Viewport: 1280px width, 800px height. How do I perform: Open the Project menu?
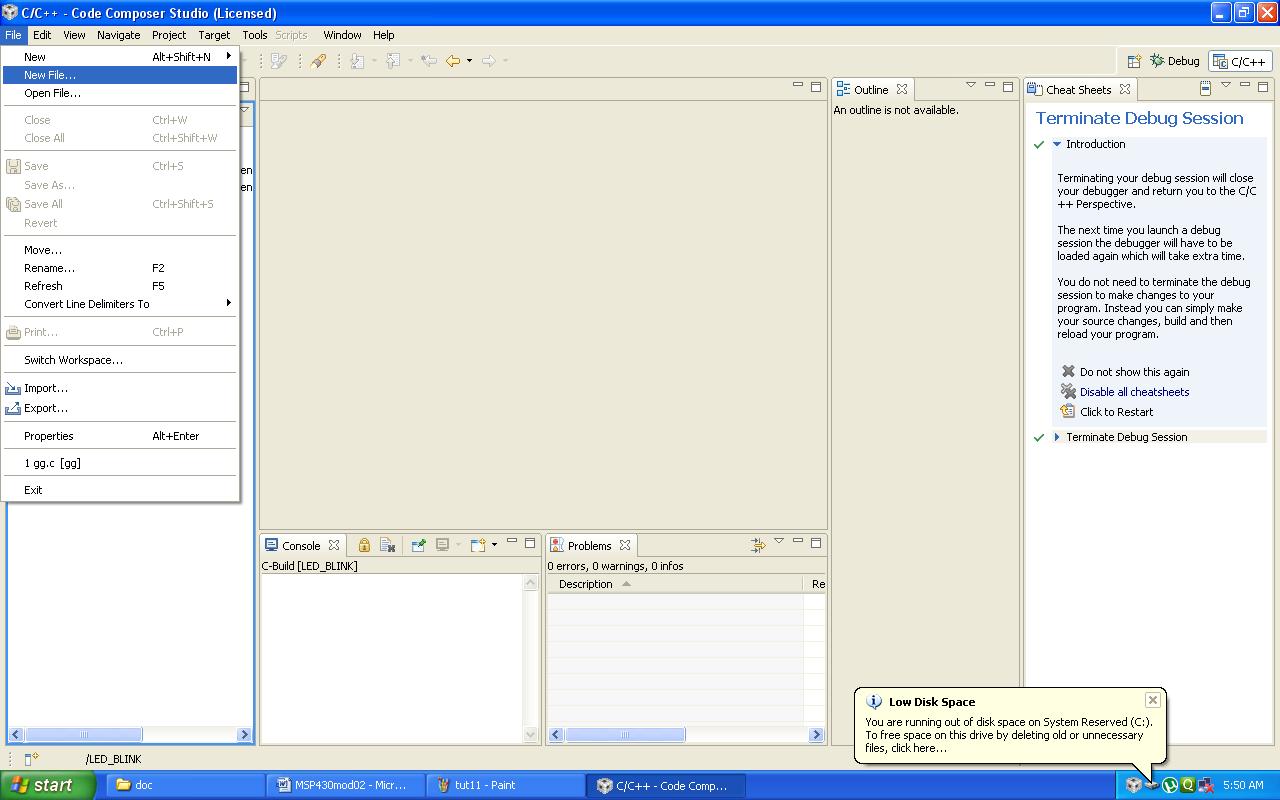[169, 35]
